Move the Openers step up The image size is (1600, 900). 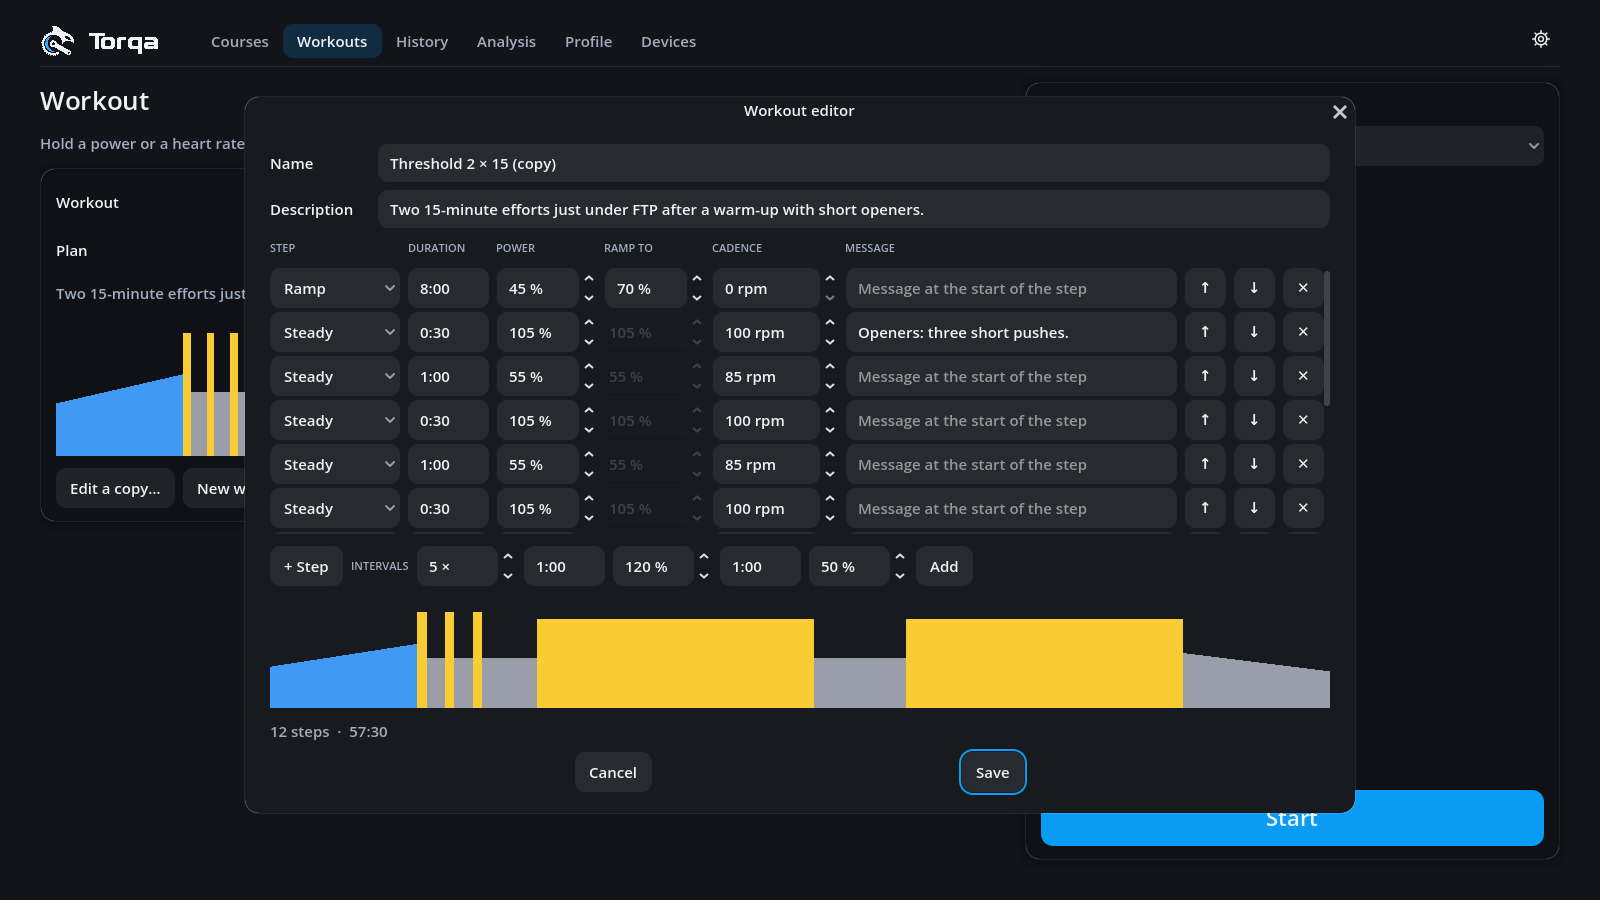[x=1205, y=332]
